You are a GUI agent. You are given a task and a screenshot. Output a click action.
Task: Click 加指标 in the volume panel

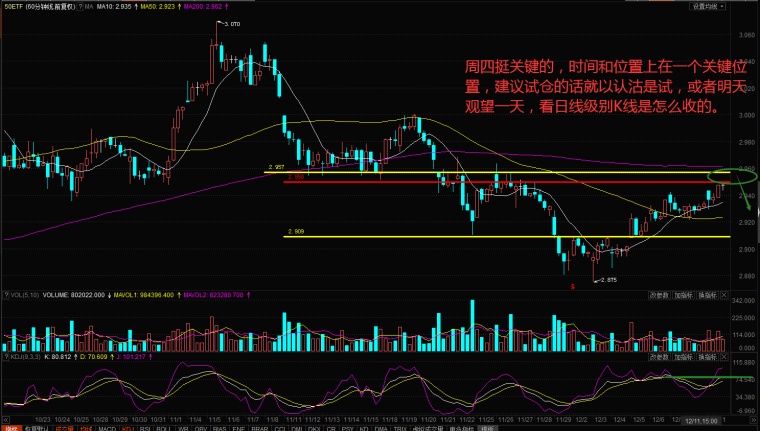(683, 296)
